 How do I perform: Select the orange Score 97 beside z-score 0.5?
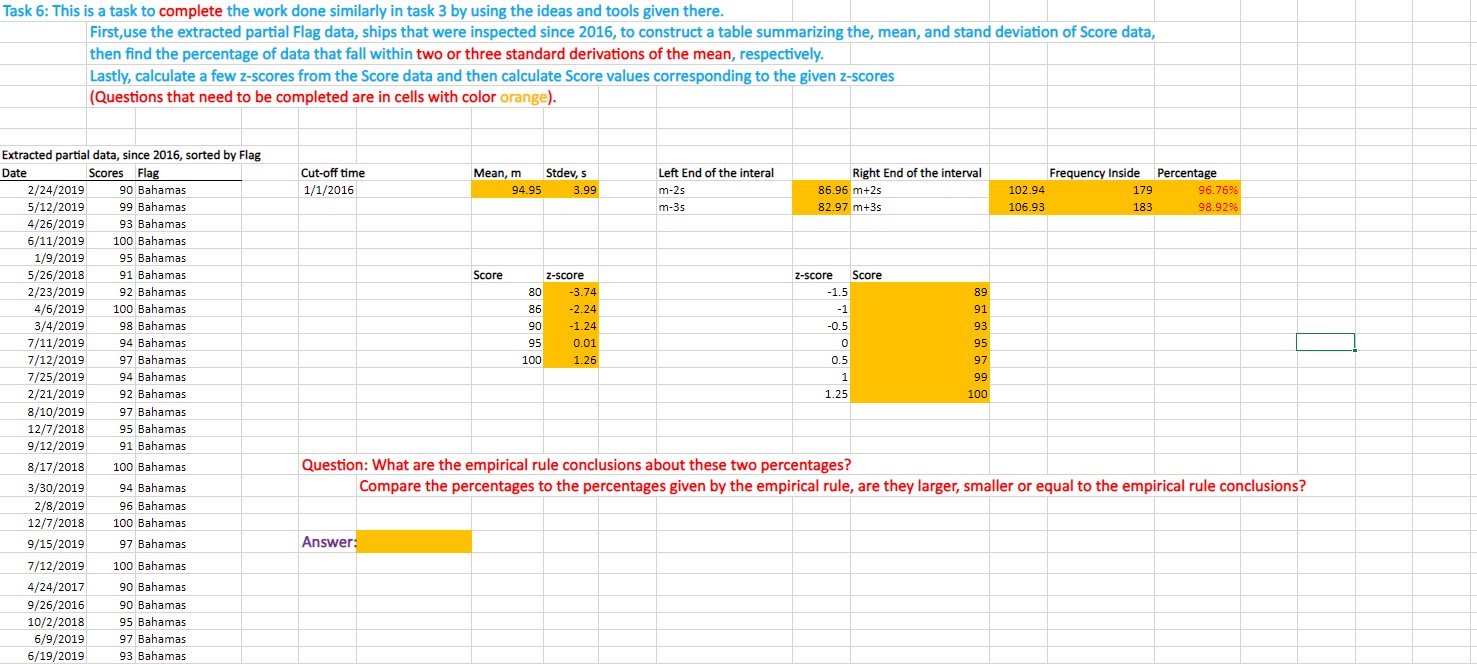[x=920, y=360]
